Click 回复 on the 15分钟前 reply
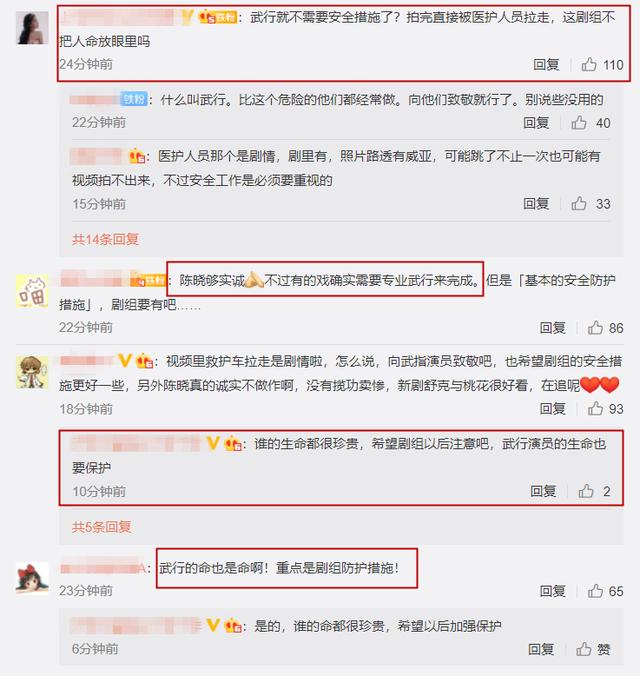This screenshot has width=640, height=676. (536, 203)
